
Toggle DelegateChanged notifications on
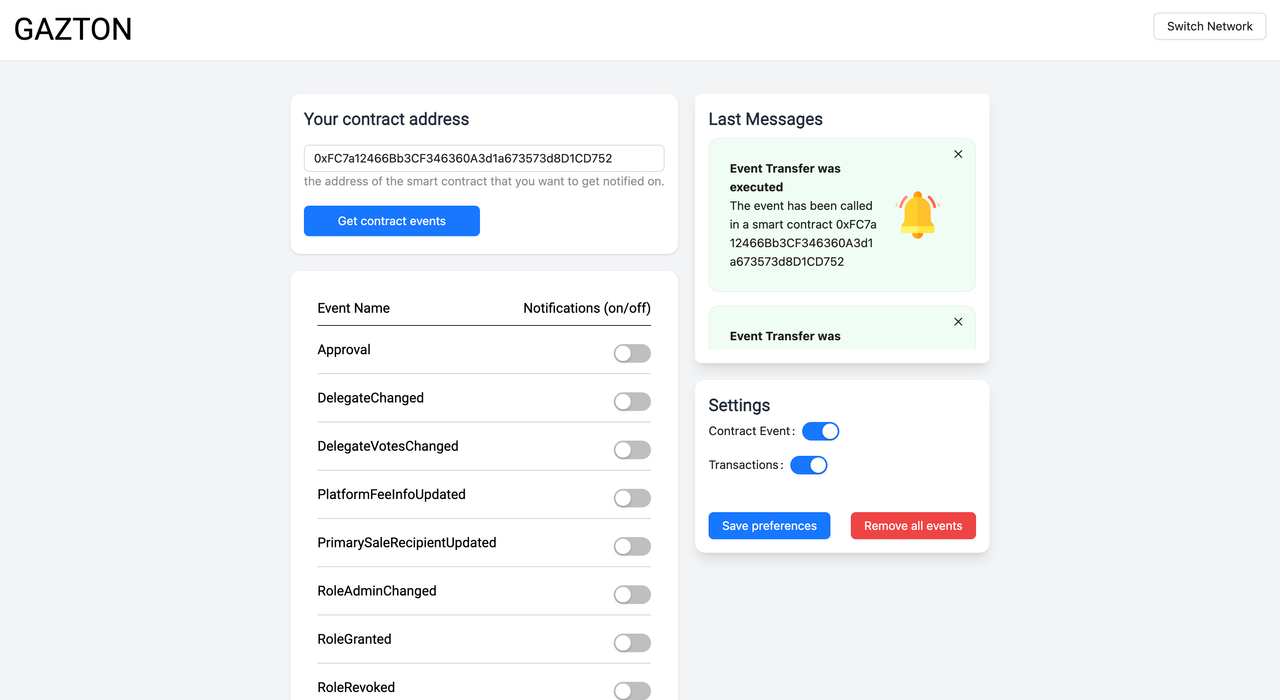pyautogui.click(x=632, y=401)
